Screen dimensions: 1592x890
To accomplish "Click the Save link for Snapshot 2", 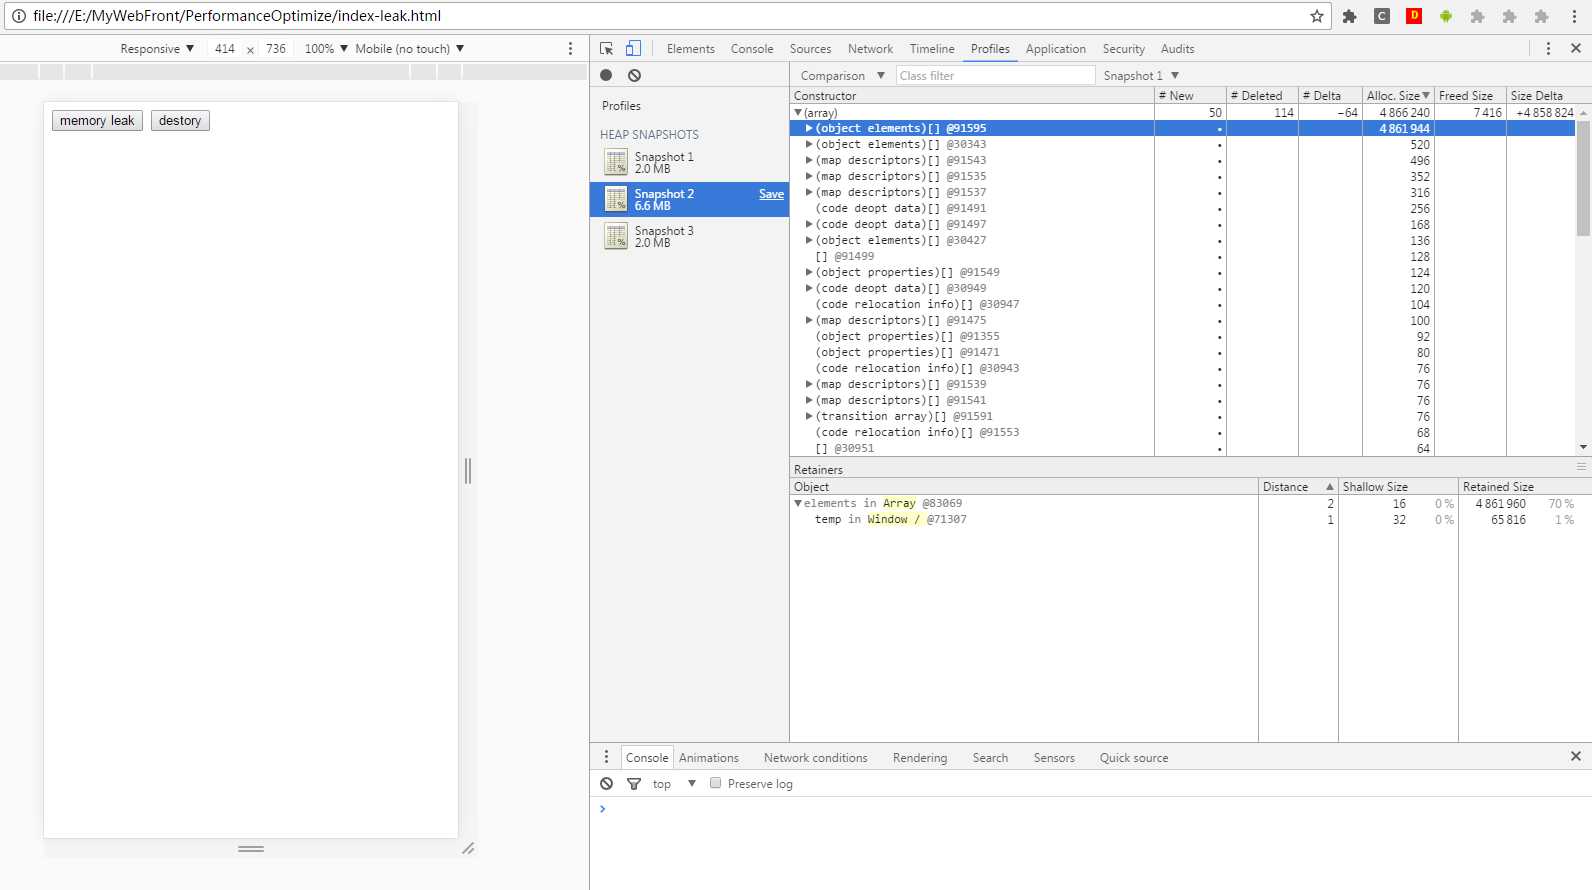I will 771,194.
